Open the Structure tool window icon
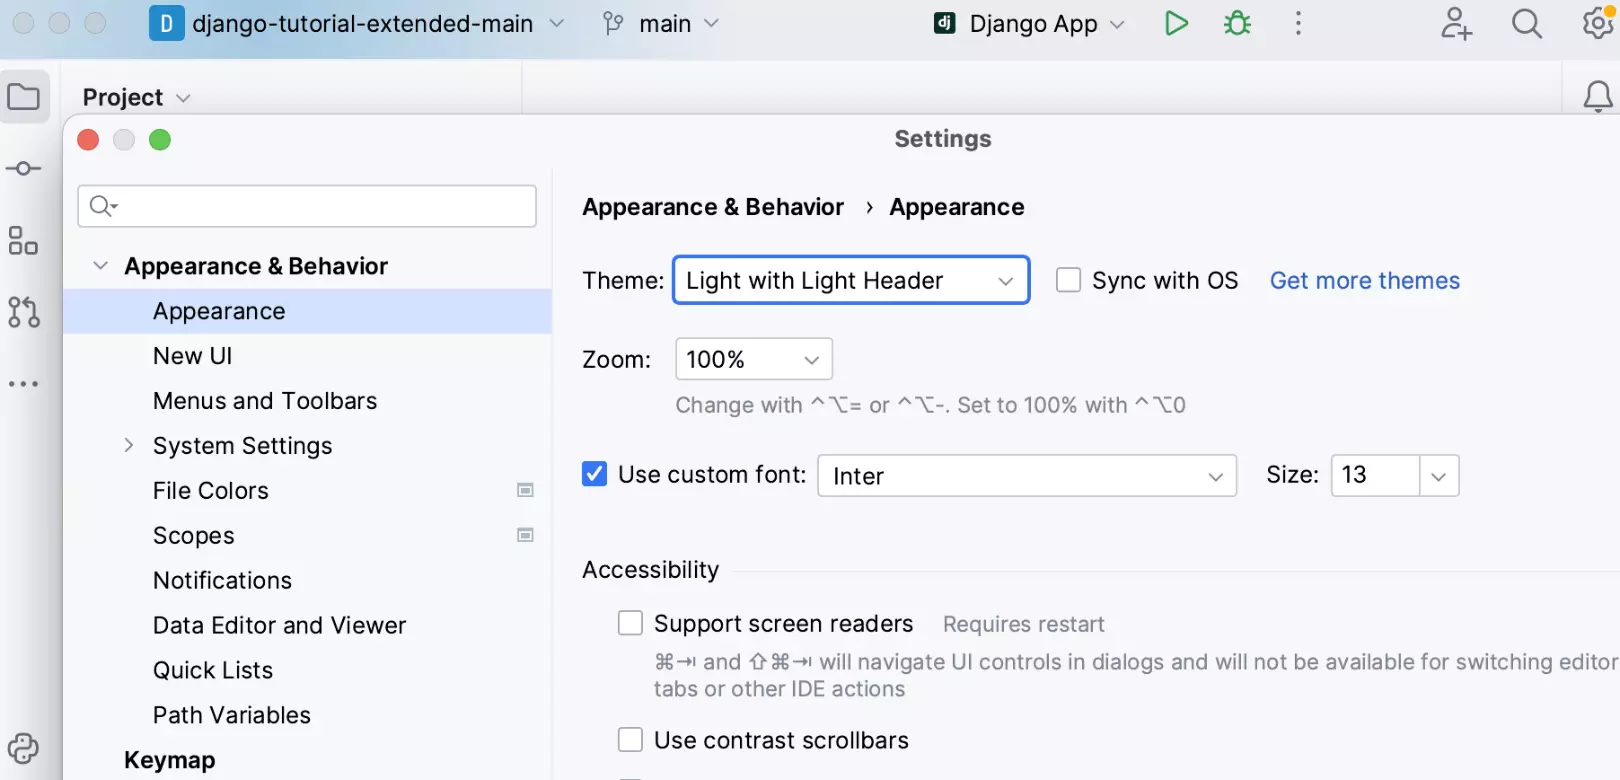Screen dimensions: 1620x780 (24, 241)
